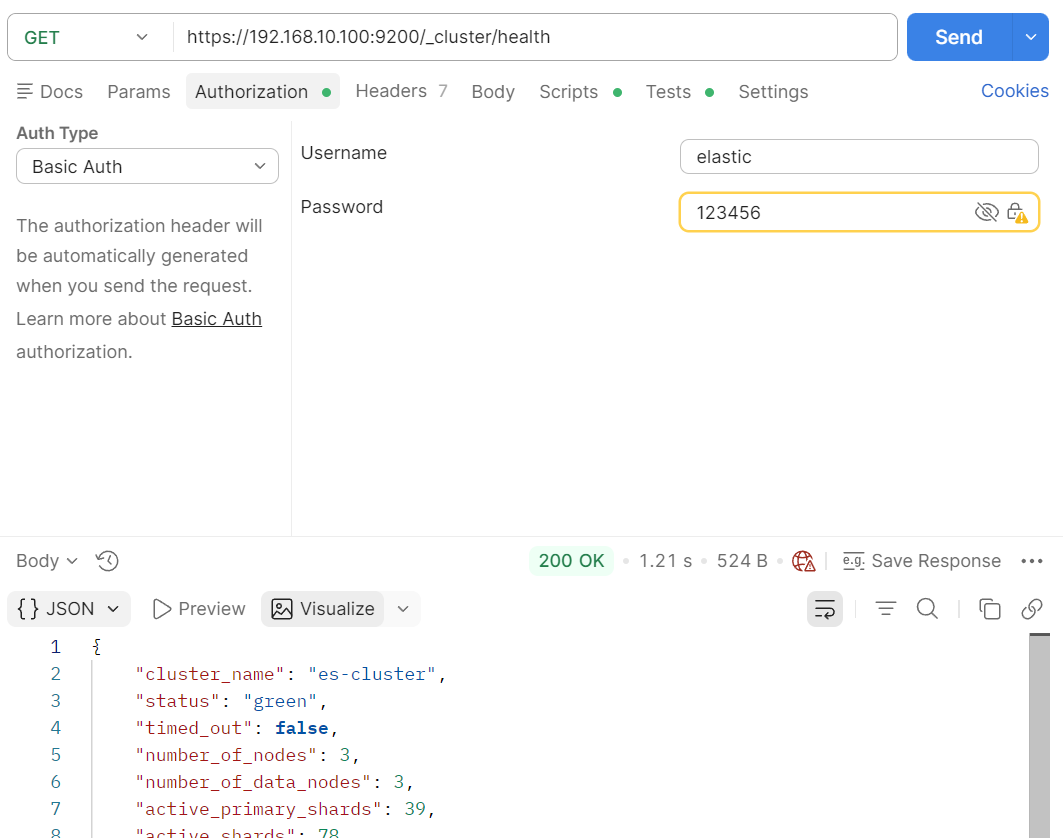Expand the Send button arrow options
The image size is (1063, 838).
pos(1031,37)
